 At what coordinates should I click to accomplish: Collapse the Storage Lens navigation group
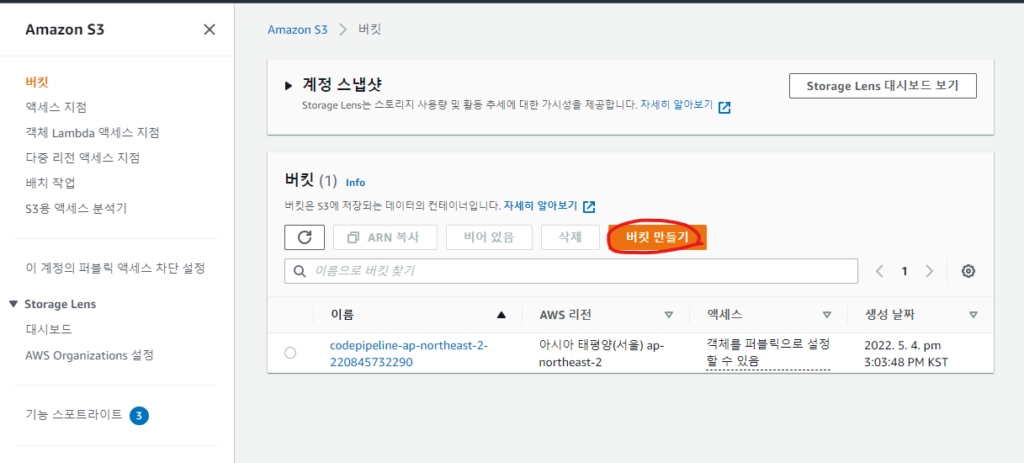14,304
